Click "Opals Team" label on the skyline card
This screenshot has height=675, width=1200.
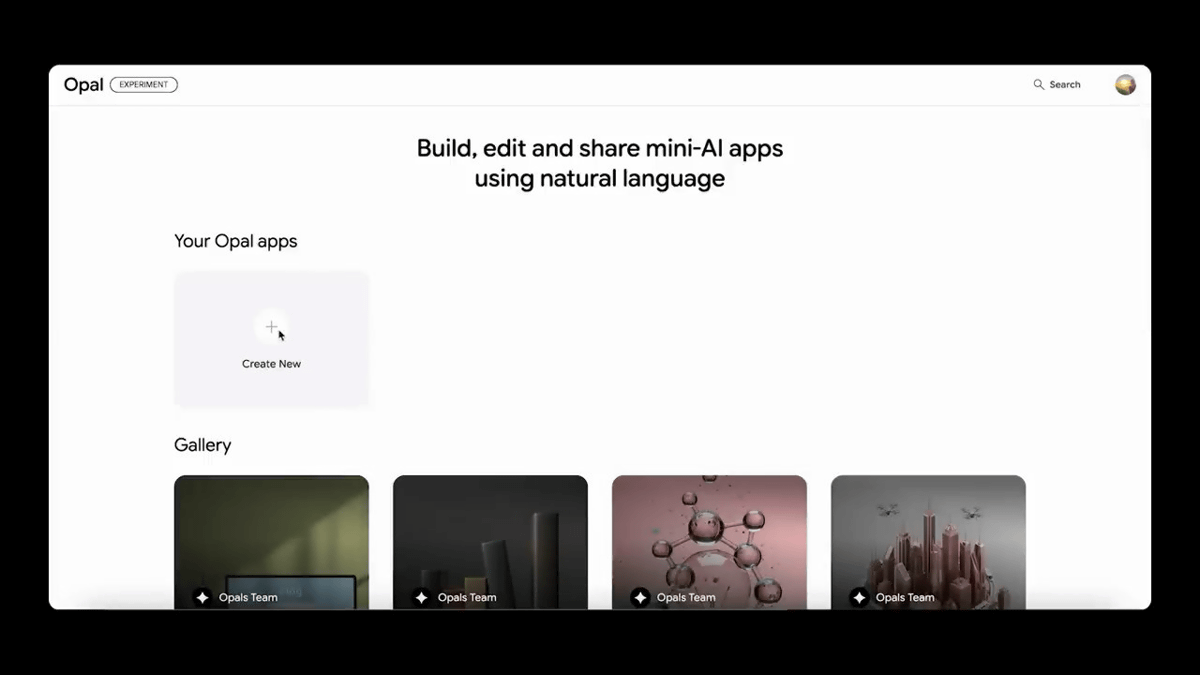[905, 598]
